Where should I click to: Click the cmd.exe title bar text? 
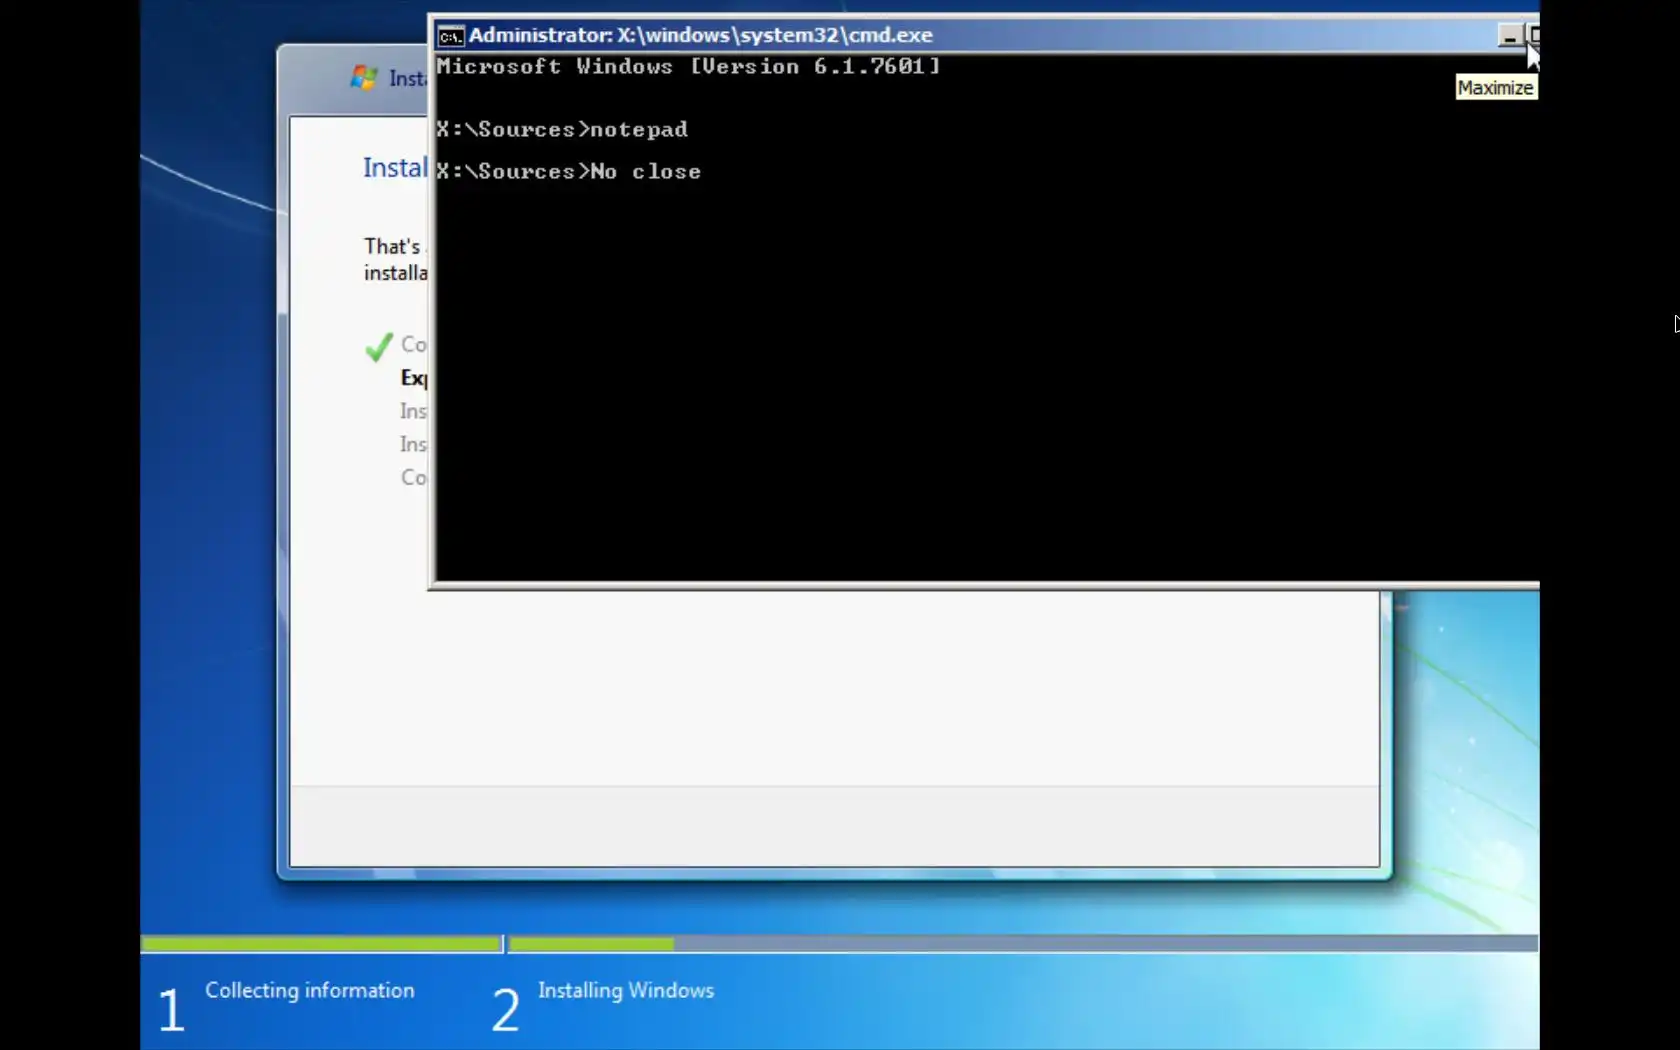pos(700,35)
